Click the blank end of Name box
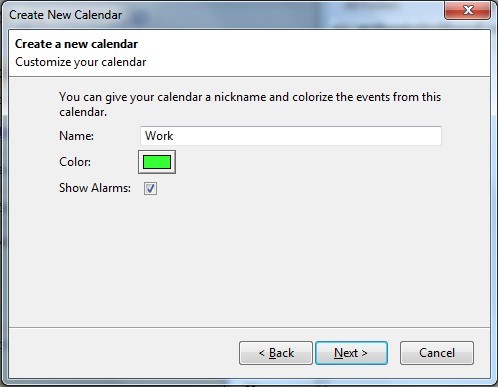 (x=307, y=136)
